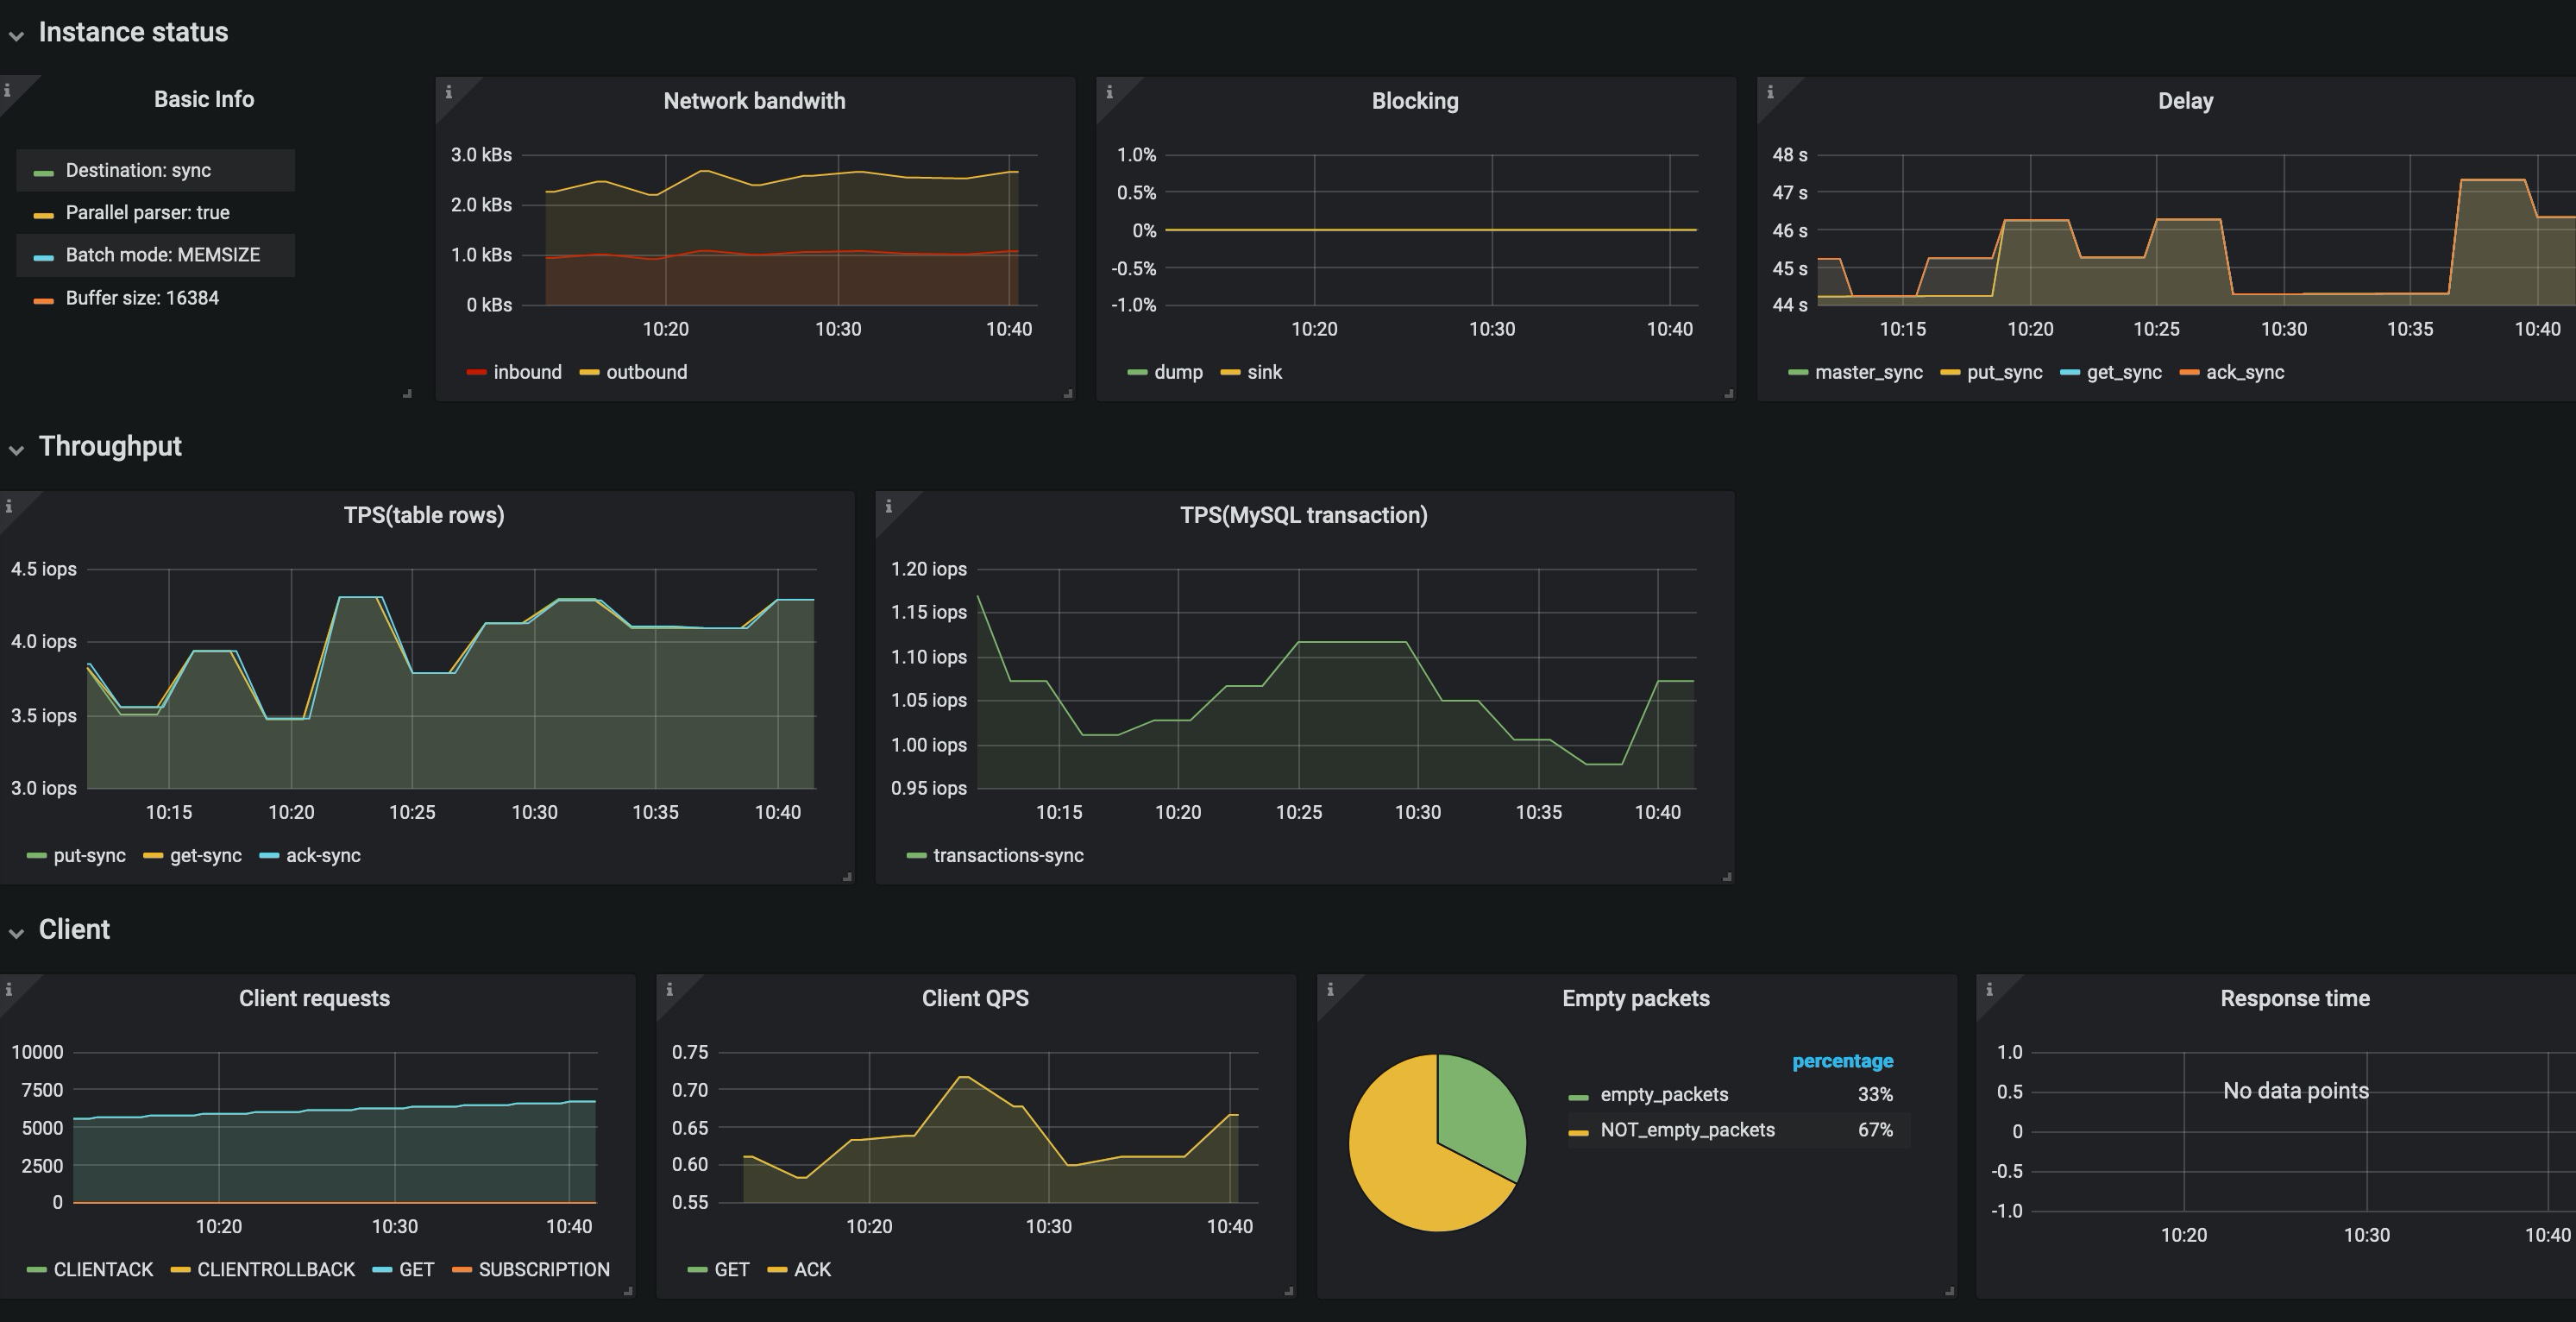Click info icon on Client QPS panel
2576x1322 pixels.
[x=669, y=989]
